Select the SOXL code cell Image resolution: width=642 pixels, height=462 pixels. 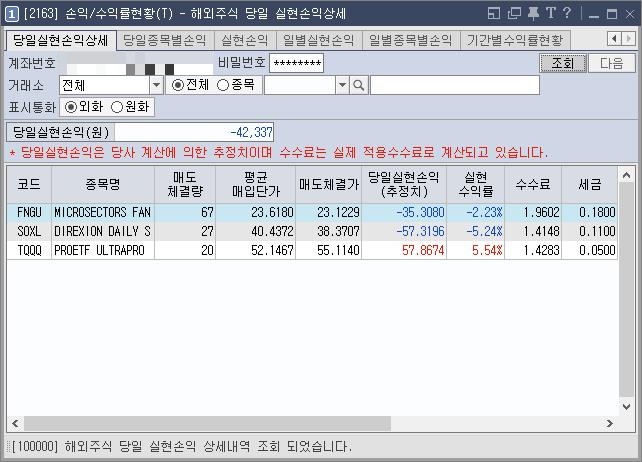(x=29, y=231)
